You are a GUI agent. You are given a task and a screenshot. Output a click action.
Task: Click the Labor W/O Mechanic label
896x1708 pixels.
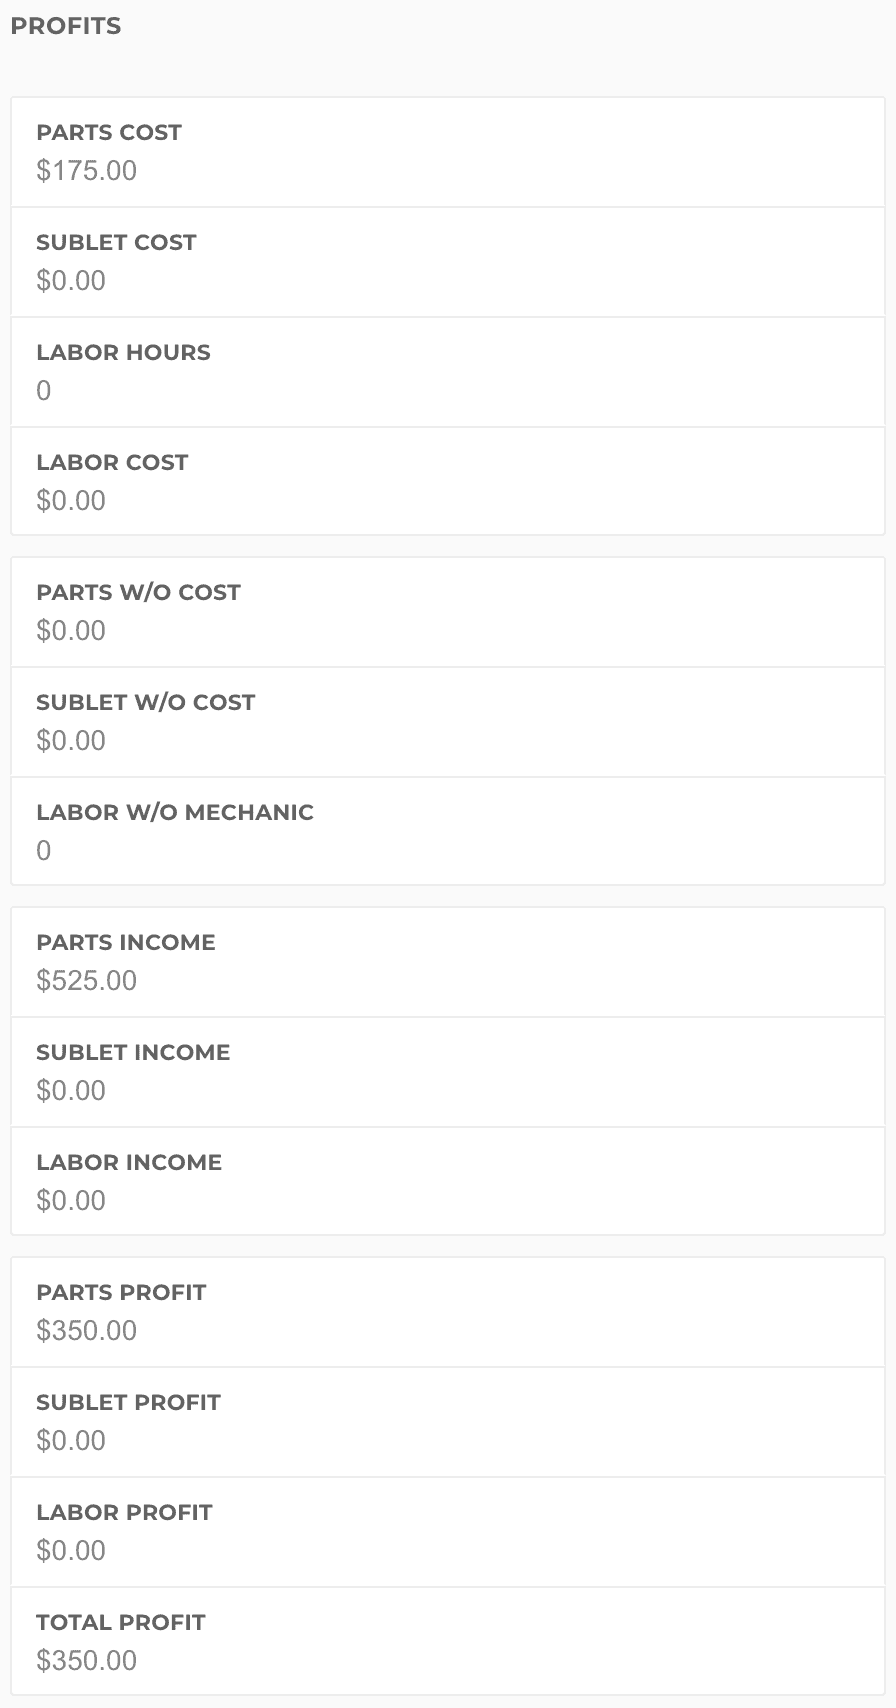click(175, 813)
